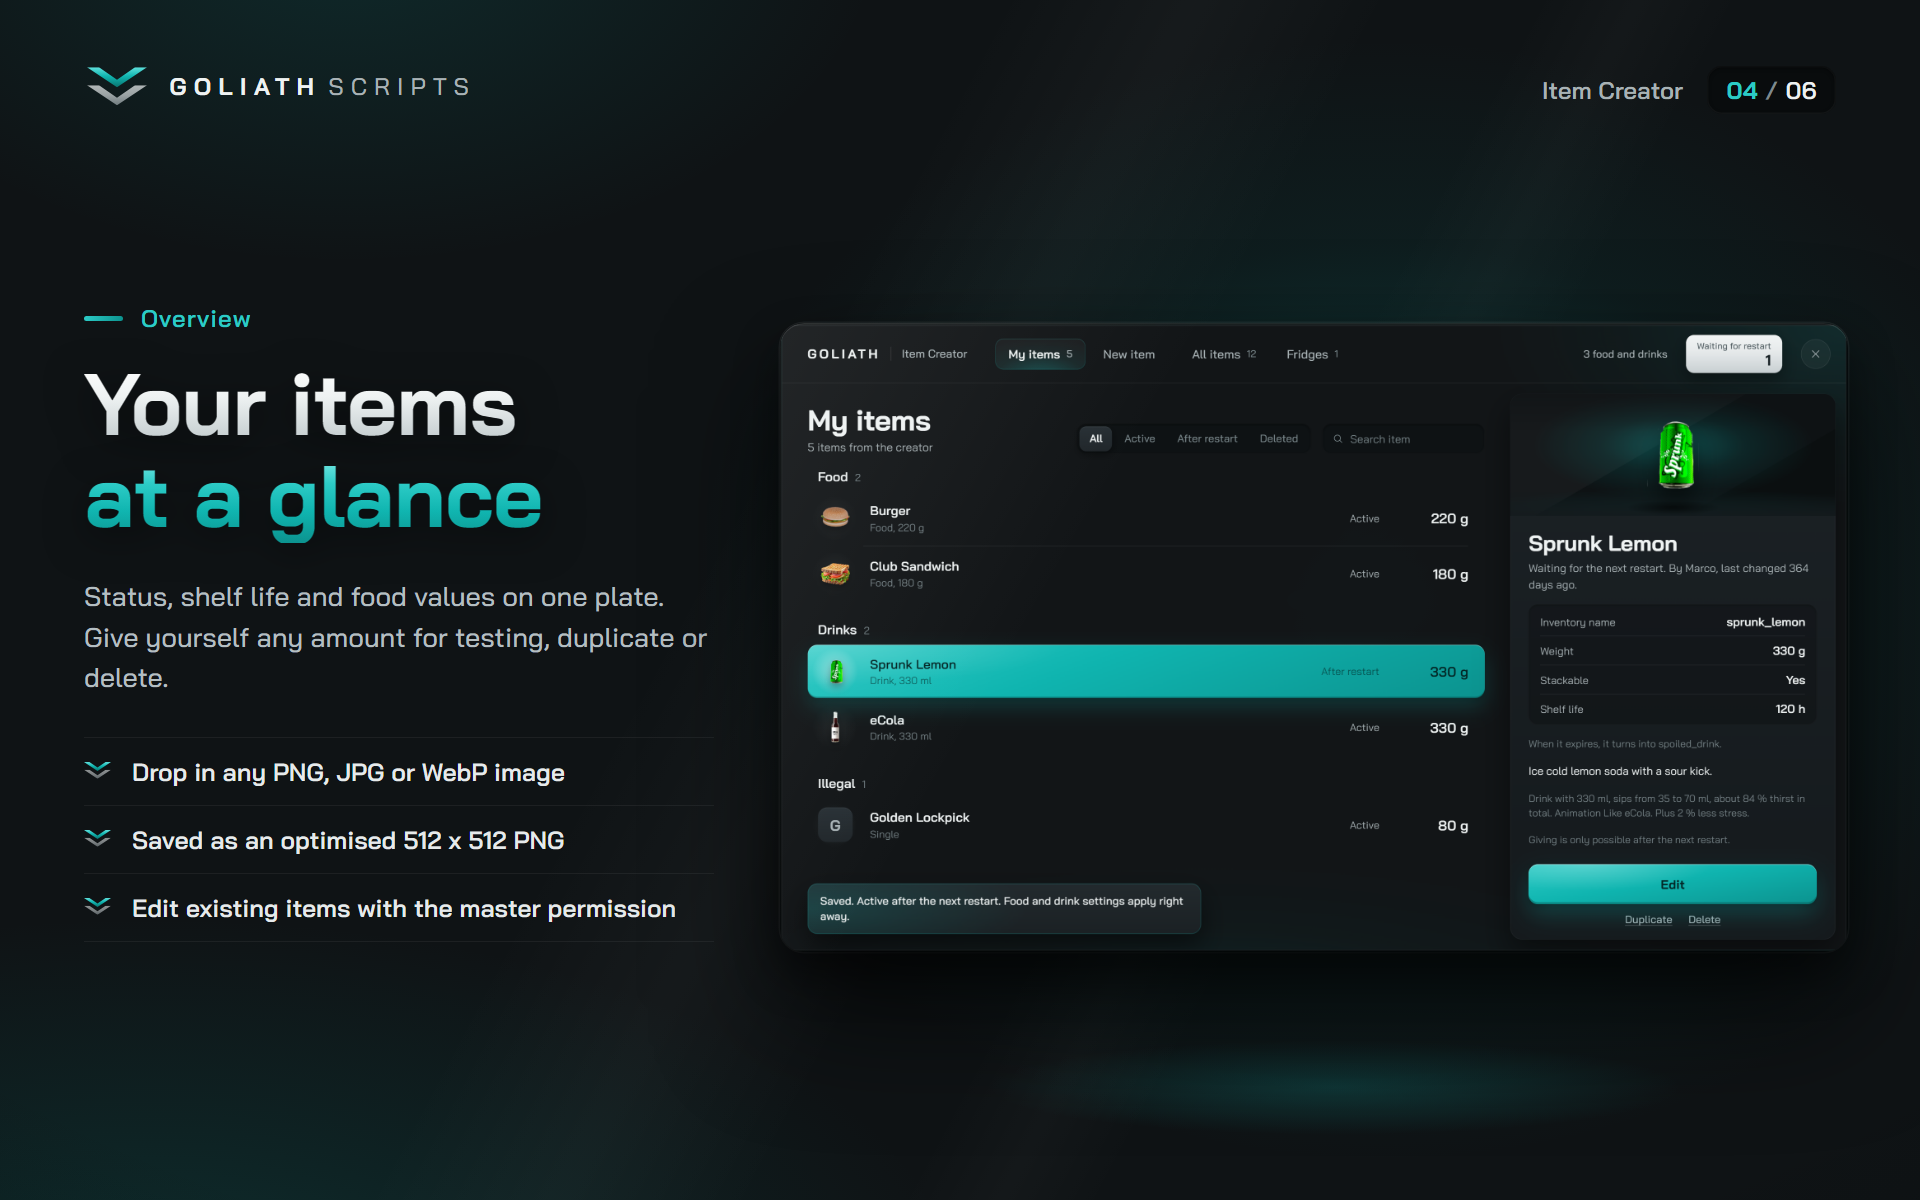Filter list by Active status
This screenshot has width=1920, height=1200.
[1139, 439]
